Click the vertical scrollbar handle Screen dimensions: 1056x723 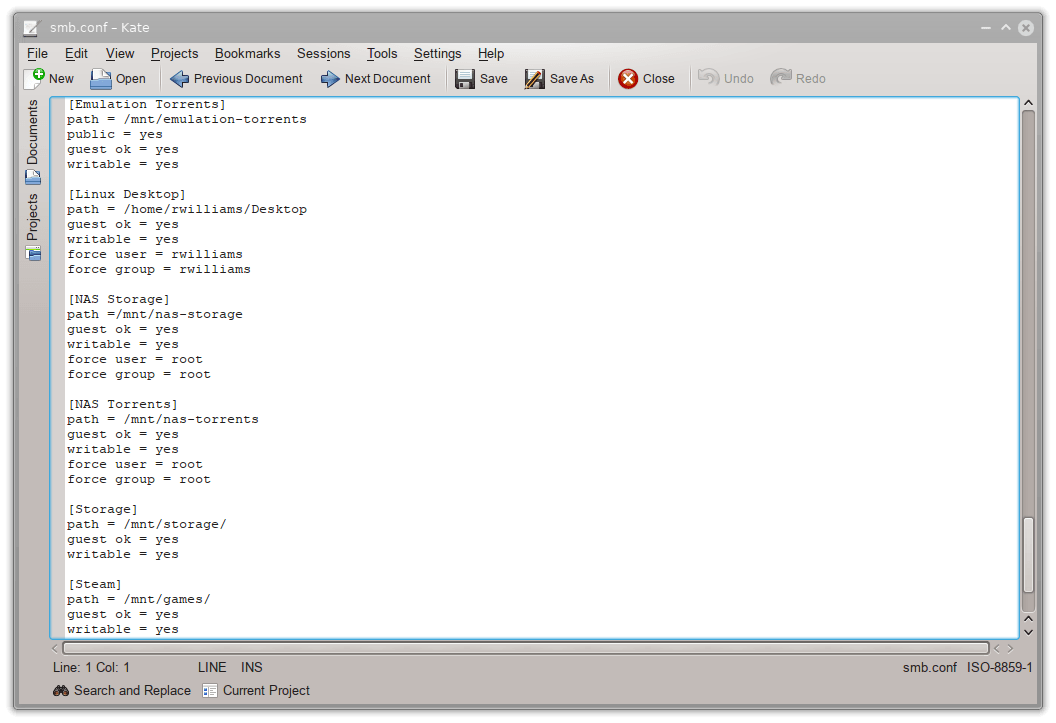(1028, 555)
